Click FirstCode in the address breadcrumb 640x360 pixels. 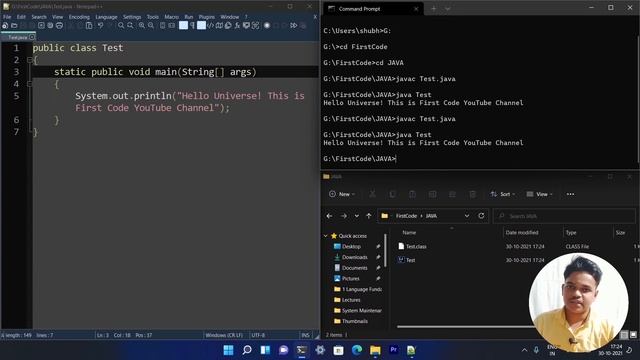(x=406, y=216)
